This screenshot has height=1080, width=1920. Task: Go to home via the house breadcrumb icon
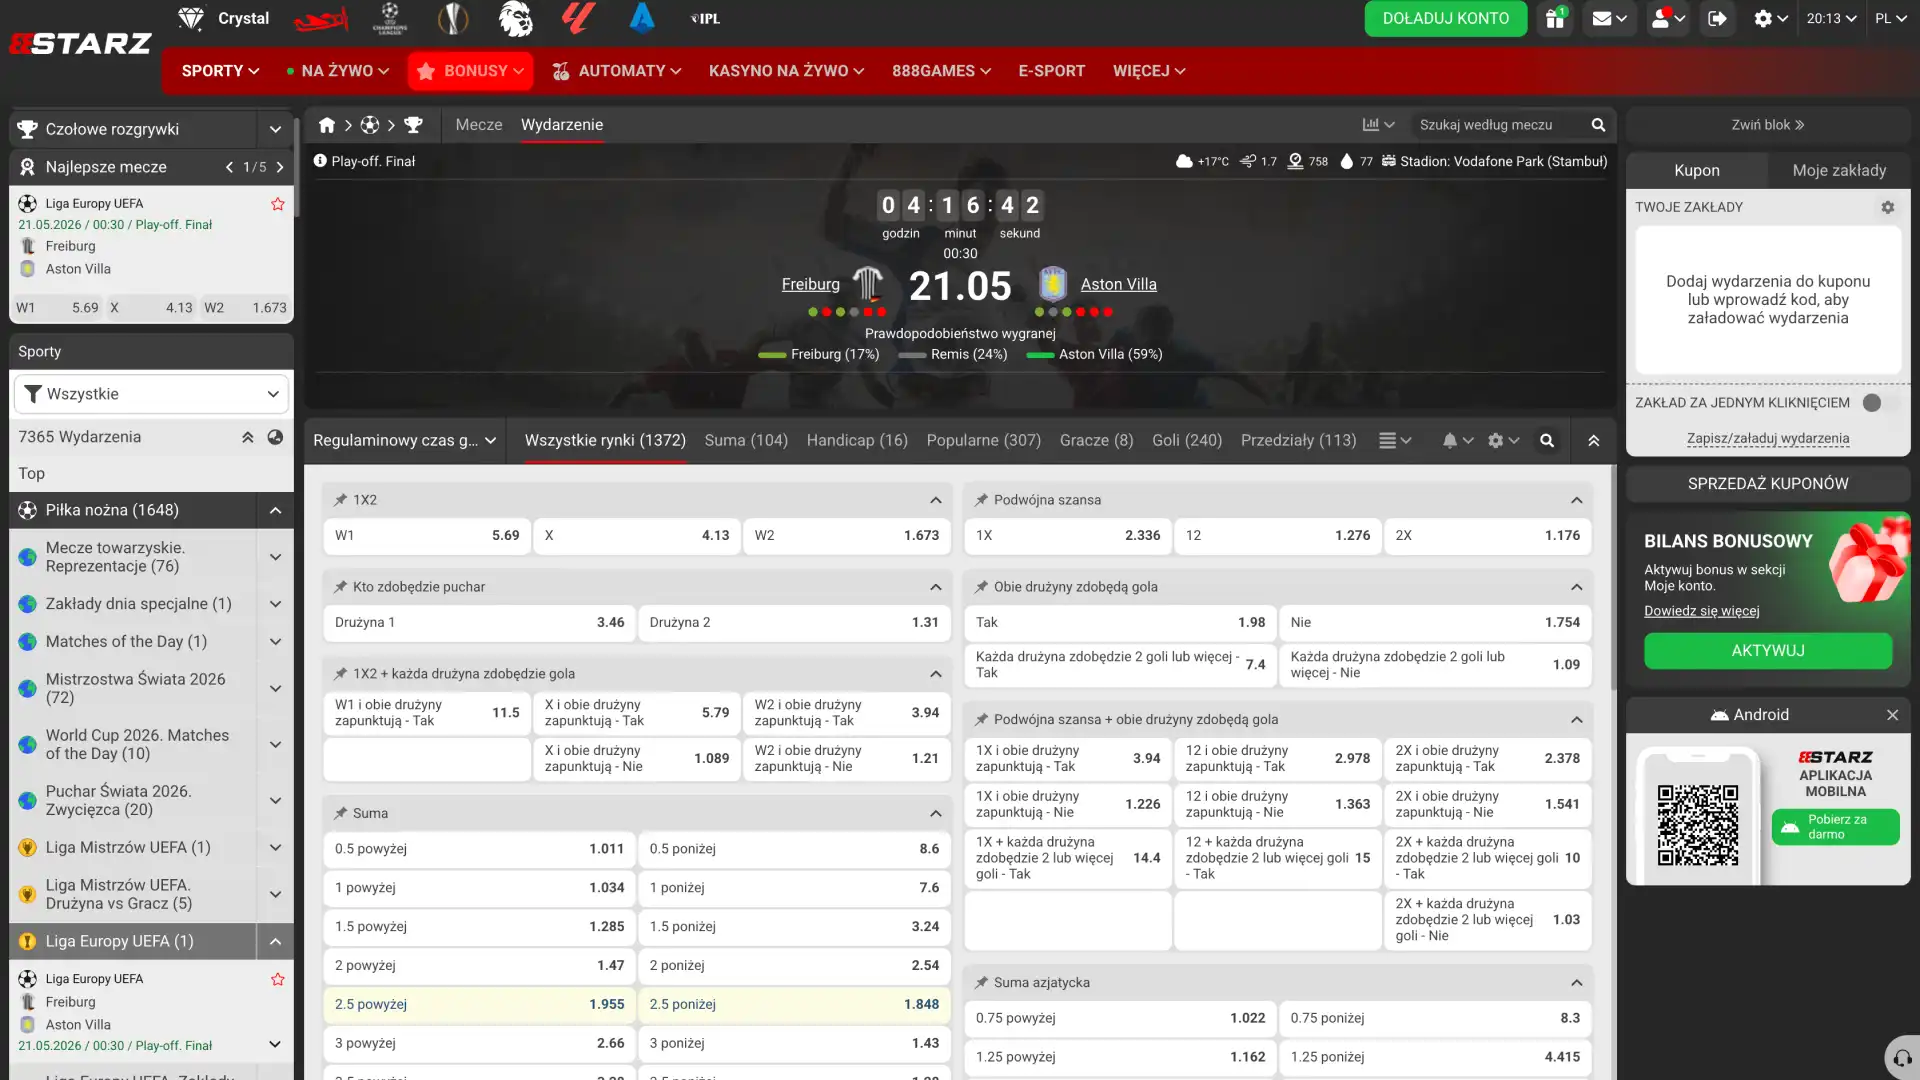[327, 125]
